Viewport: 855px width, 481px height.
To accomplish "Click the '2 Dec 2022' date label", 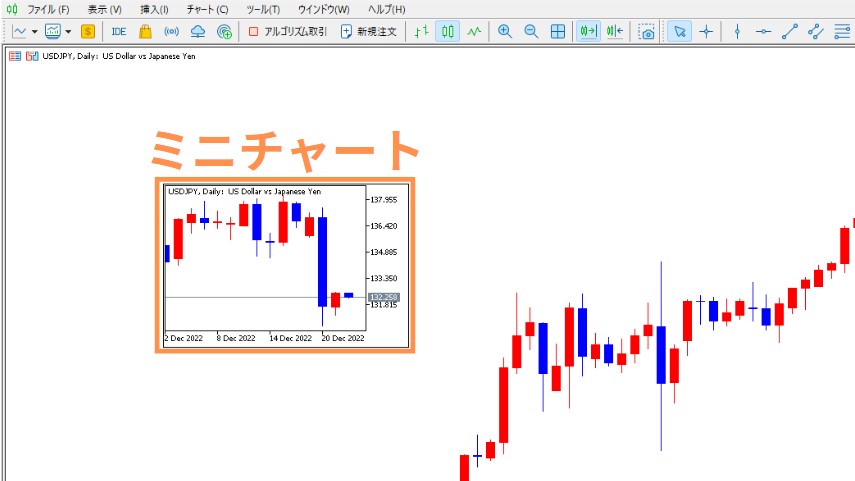I will point(184,338).
